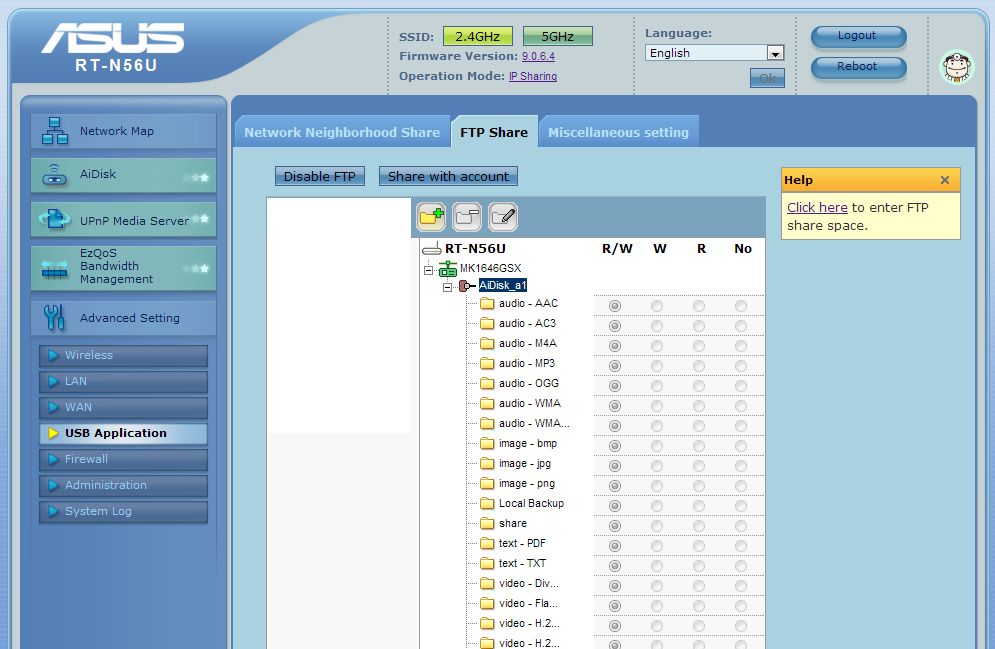This screenshot has height=649, width=995.
Task: Collapse the AiDisk_a1 partition node
Action: (x=448, y=287)
